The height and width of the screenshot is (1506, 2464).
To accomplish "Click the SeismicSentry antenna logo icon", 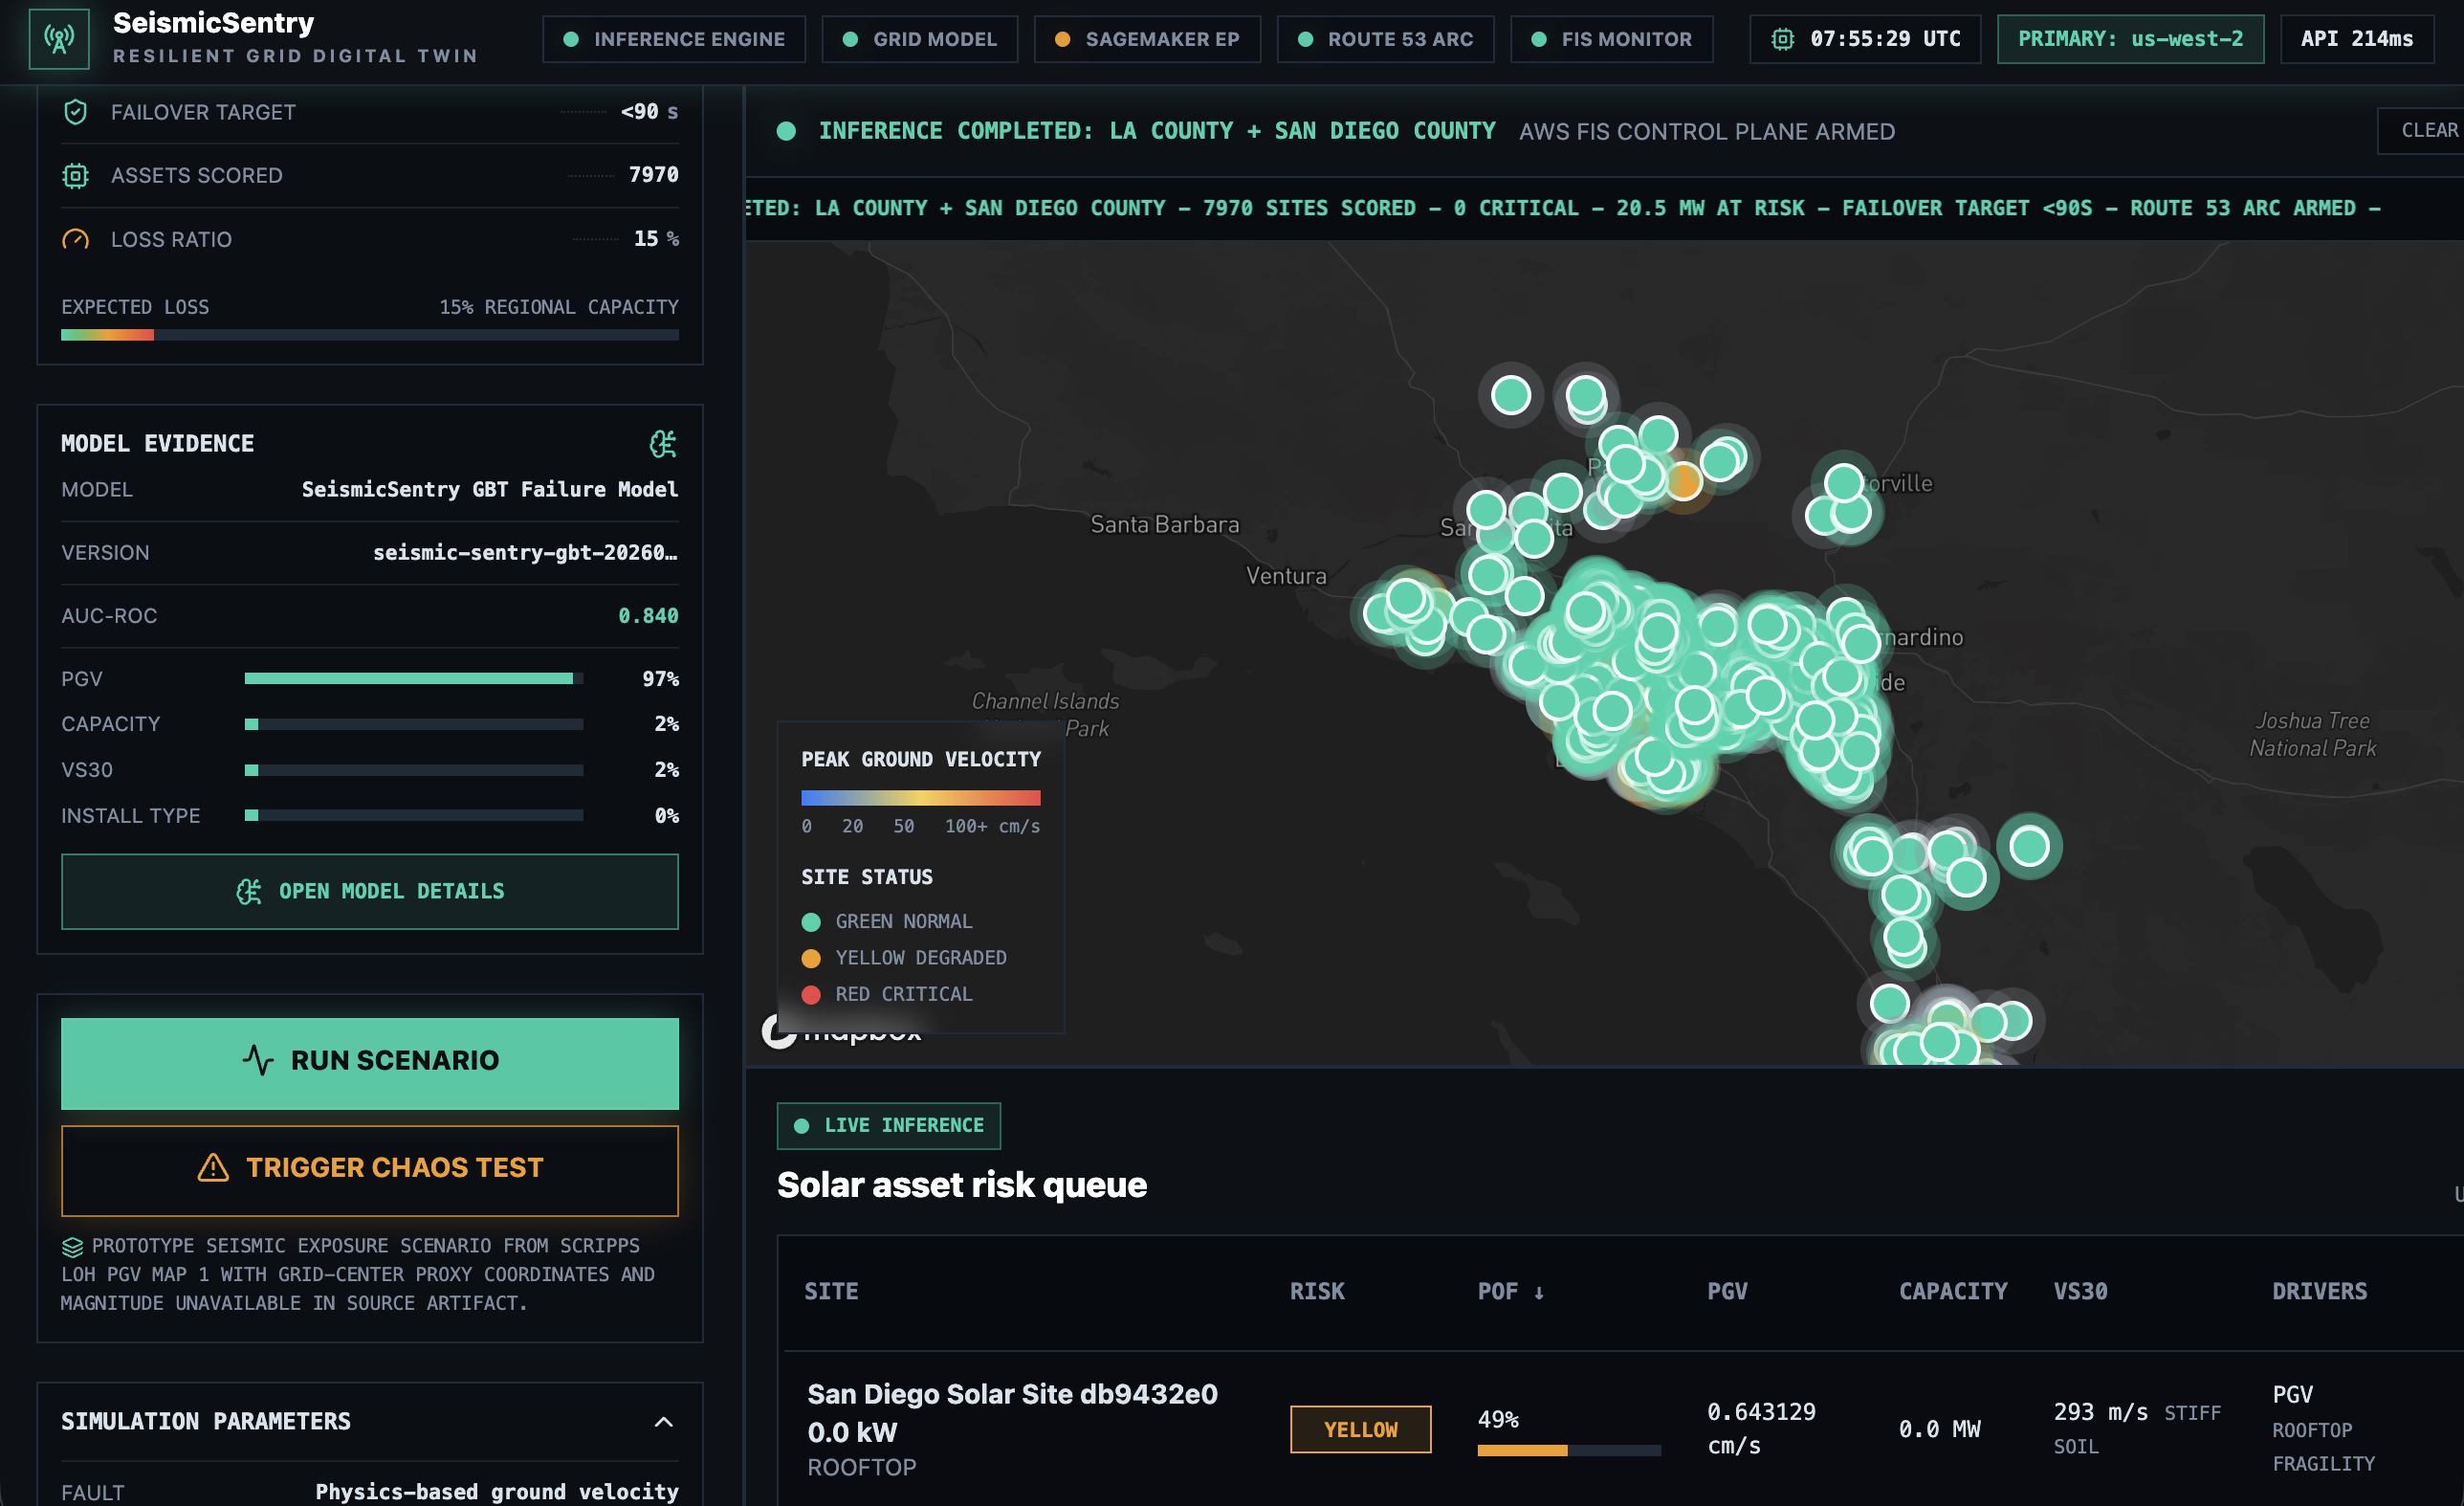I will pyautogui.click(x=59, y=39).
